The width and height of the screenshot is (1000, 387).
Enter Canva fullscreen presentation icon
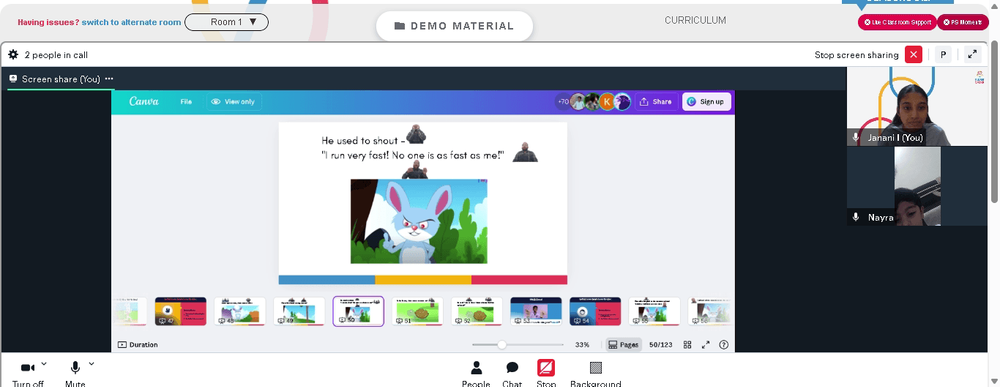[705, 345]
